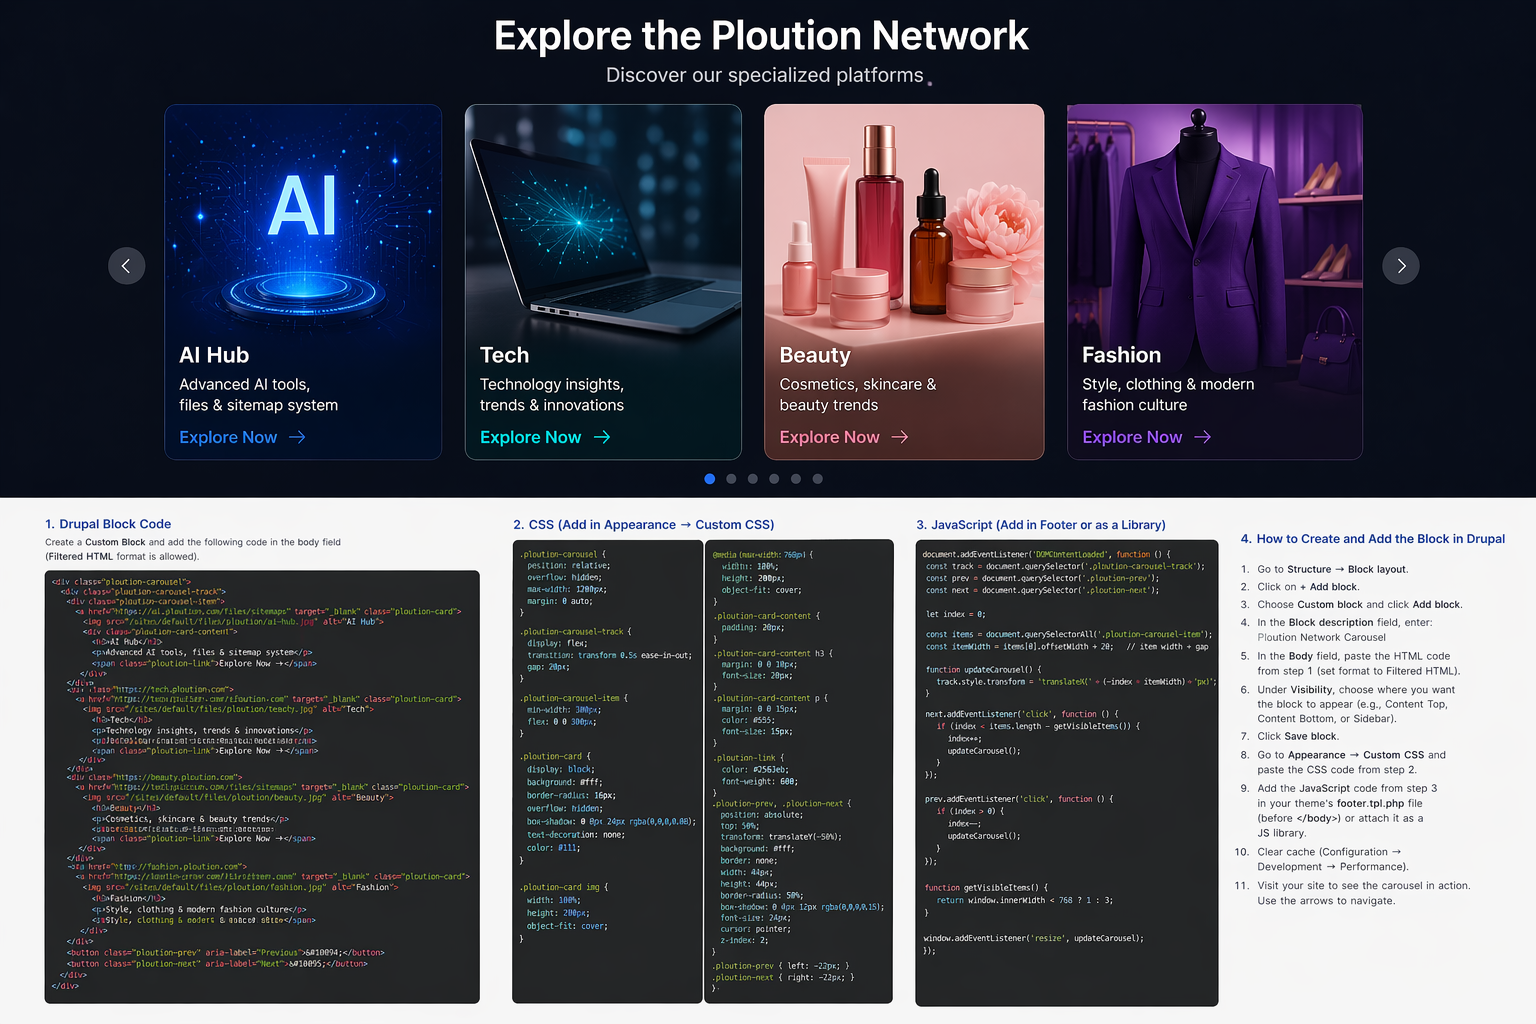Click the arrow icon beside Beauty's Explore Now
This screenshot has height=1024, width=1536.
click(900, 437)
